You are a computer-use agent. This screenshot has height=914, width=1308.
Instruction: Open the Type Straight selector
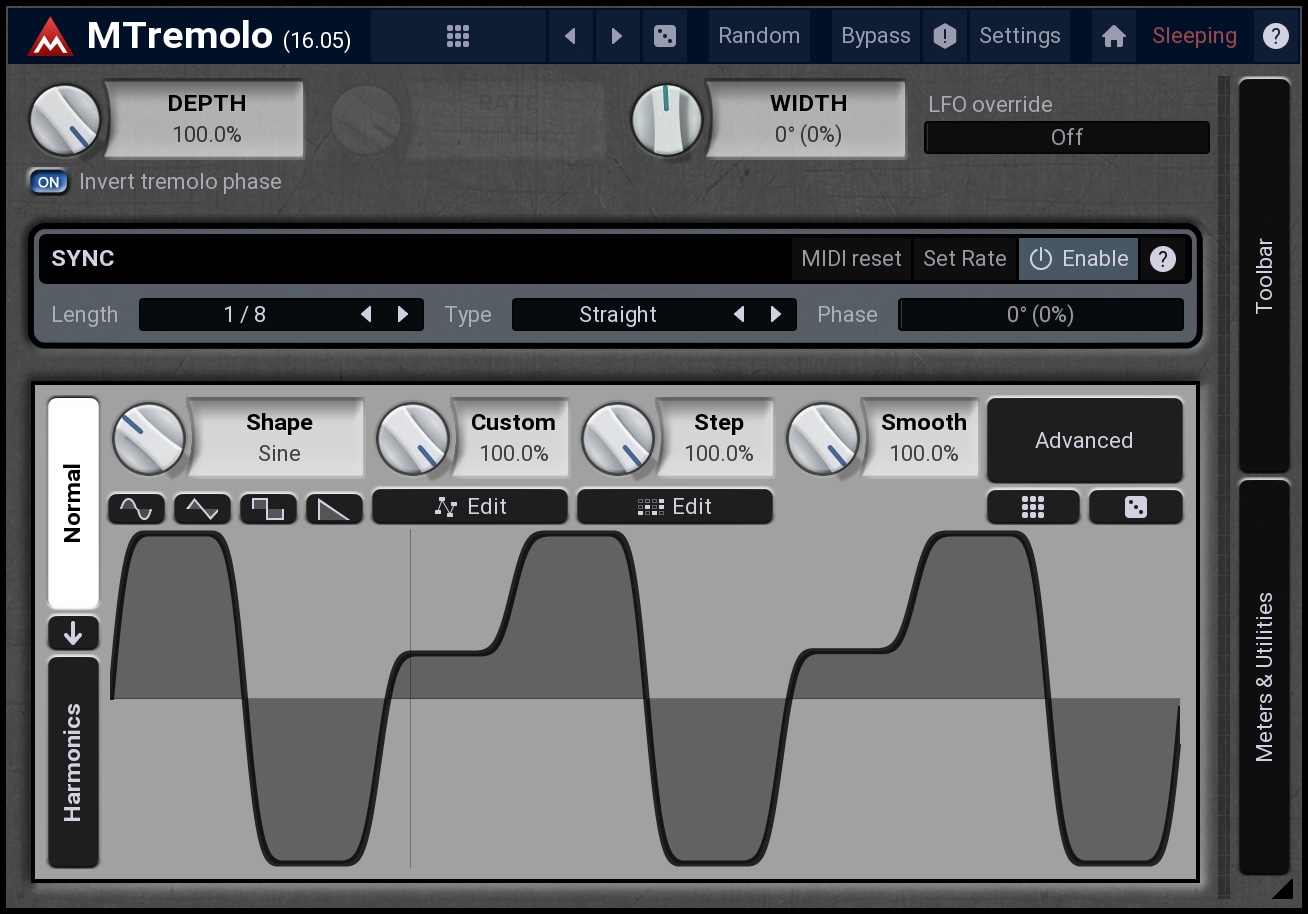click(654, 314)
